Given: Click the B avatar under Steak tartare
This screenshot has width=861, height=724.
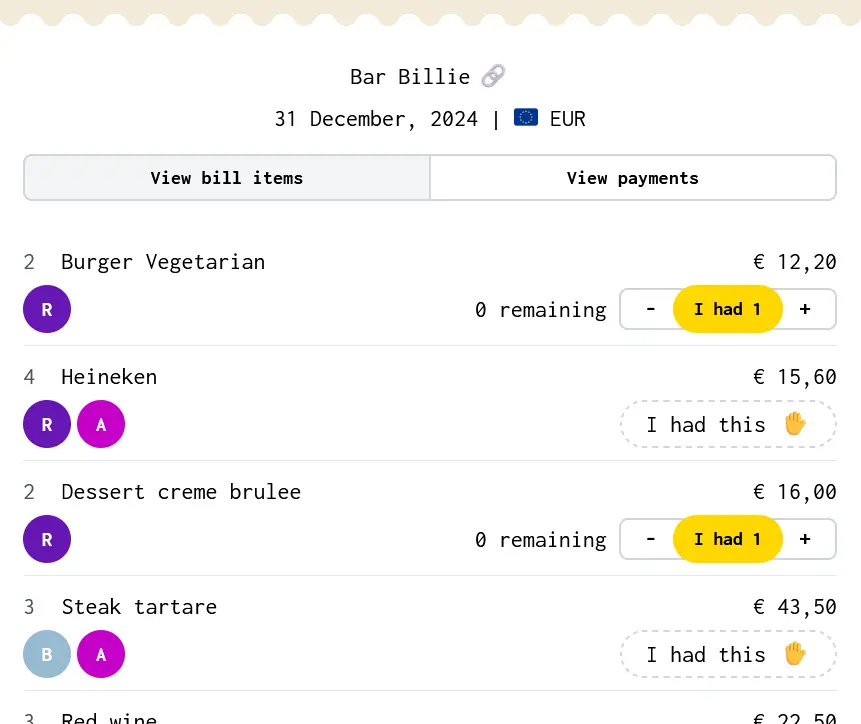Looking at the screenshot, I should click(x=47, y=654).
